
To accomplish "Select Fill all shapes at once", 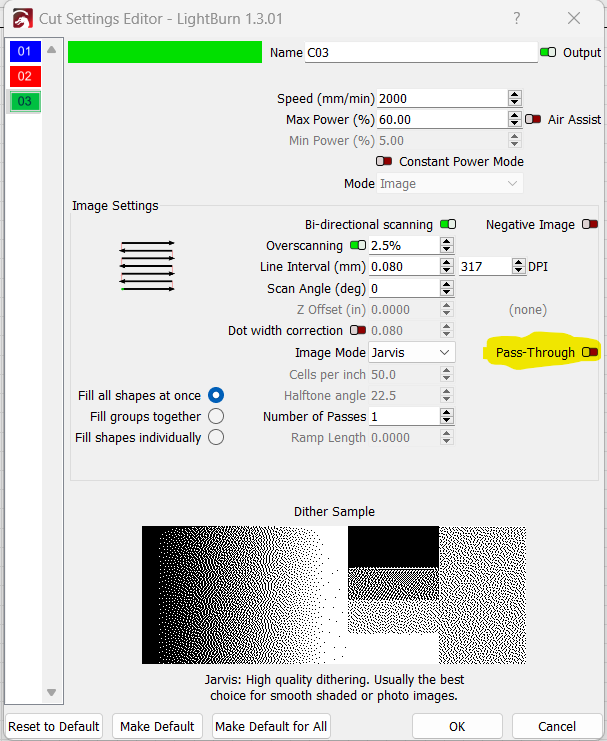I will pos(216,395).
